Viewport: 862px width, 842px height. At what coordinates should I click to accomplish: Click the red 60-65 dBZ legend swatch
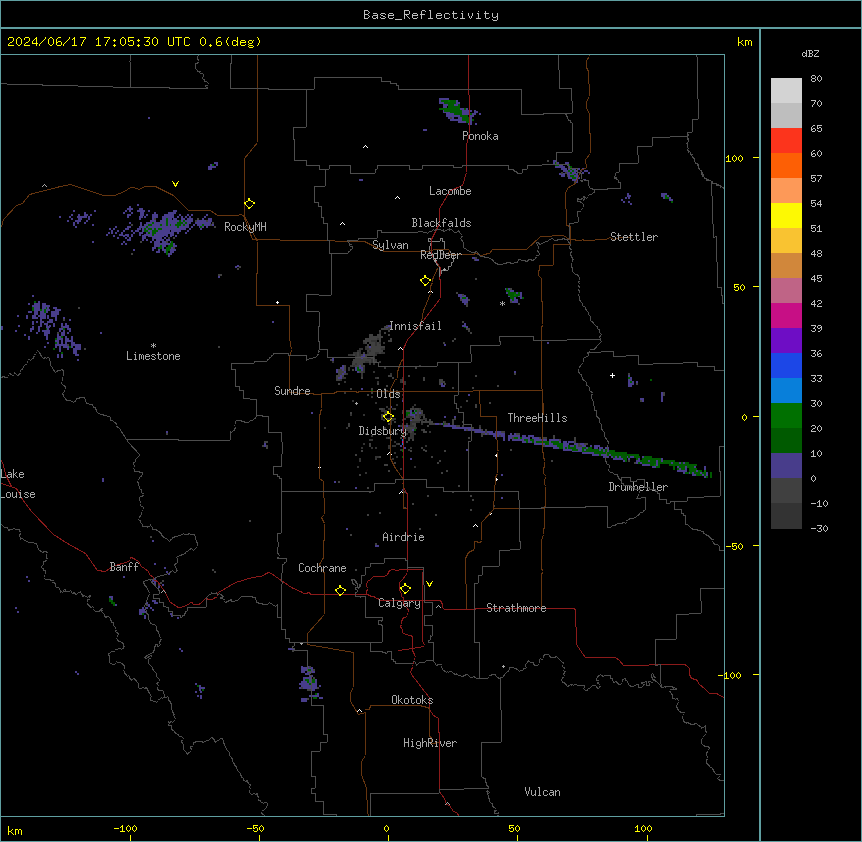tap(786, 141)
